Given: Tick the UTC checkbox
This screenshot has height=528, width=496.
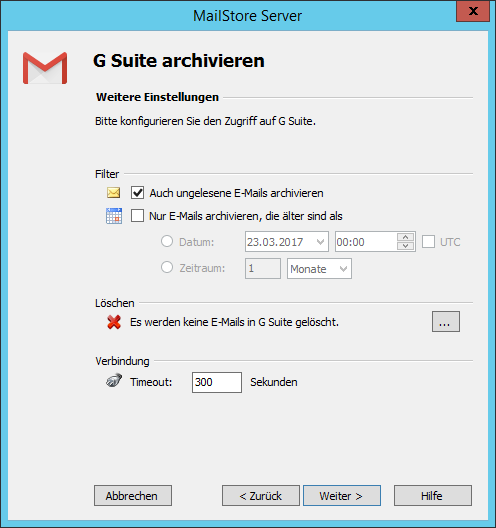Looking at the screenshot, I should (x=428, y=242).
